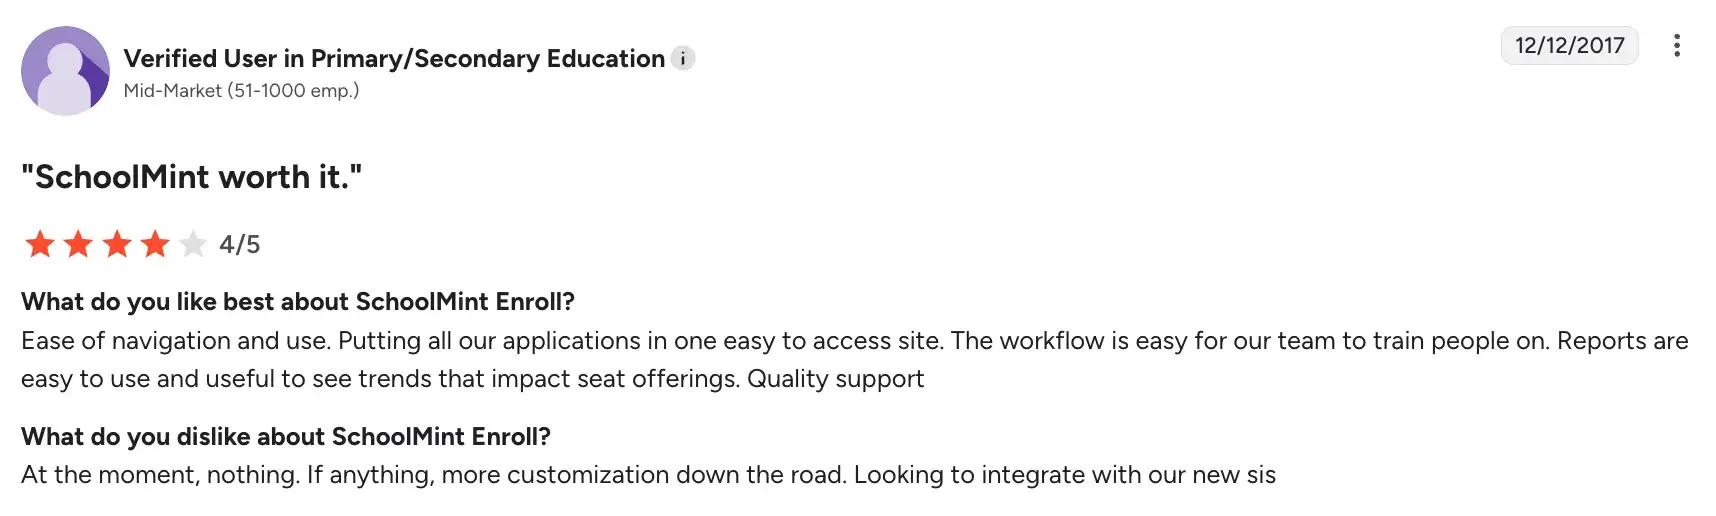This screenshot has height=516, width=1716.
Task: Click "At the moment, nothing" sentence
Action: 160,475
